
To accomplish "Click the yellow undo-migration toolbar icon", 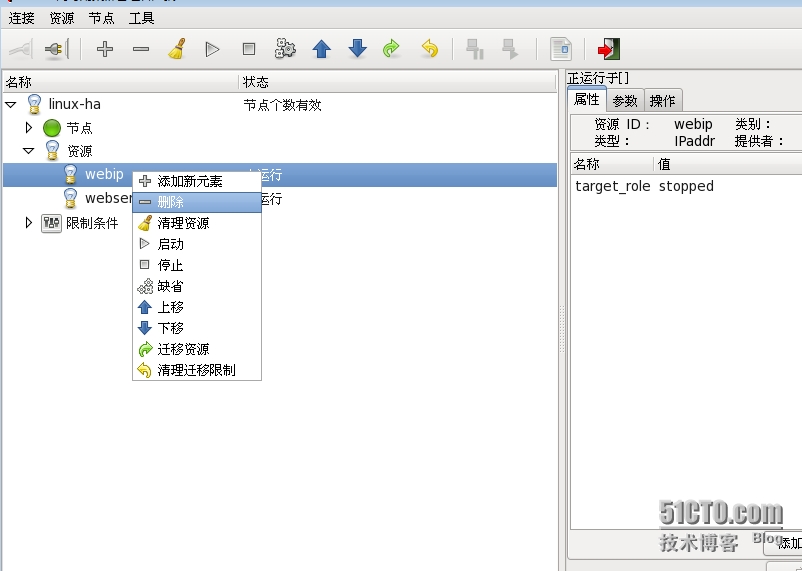I will click(430, 49).
